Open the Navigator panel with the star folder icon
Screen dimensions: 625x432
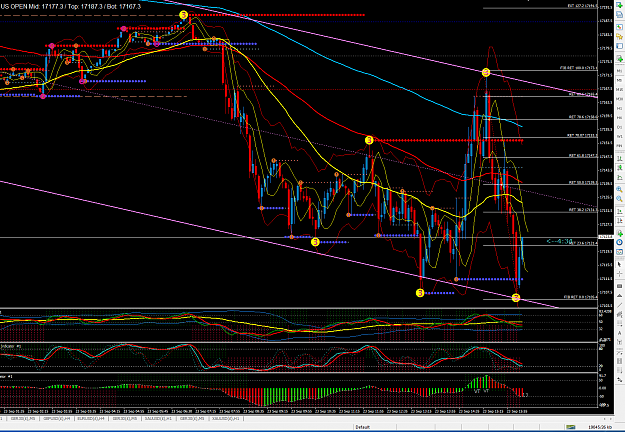620,37
